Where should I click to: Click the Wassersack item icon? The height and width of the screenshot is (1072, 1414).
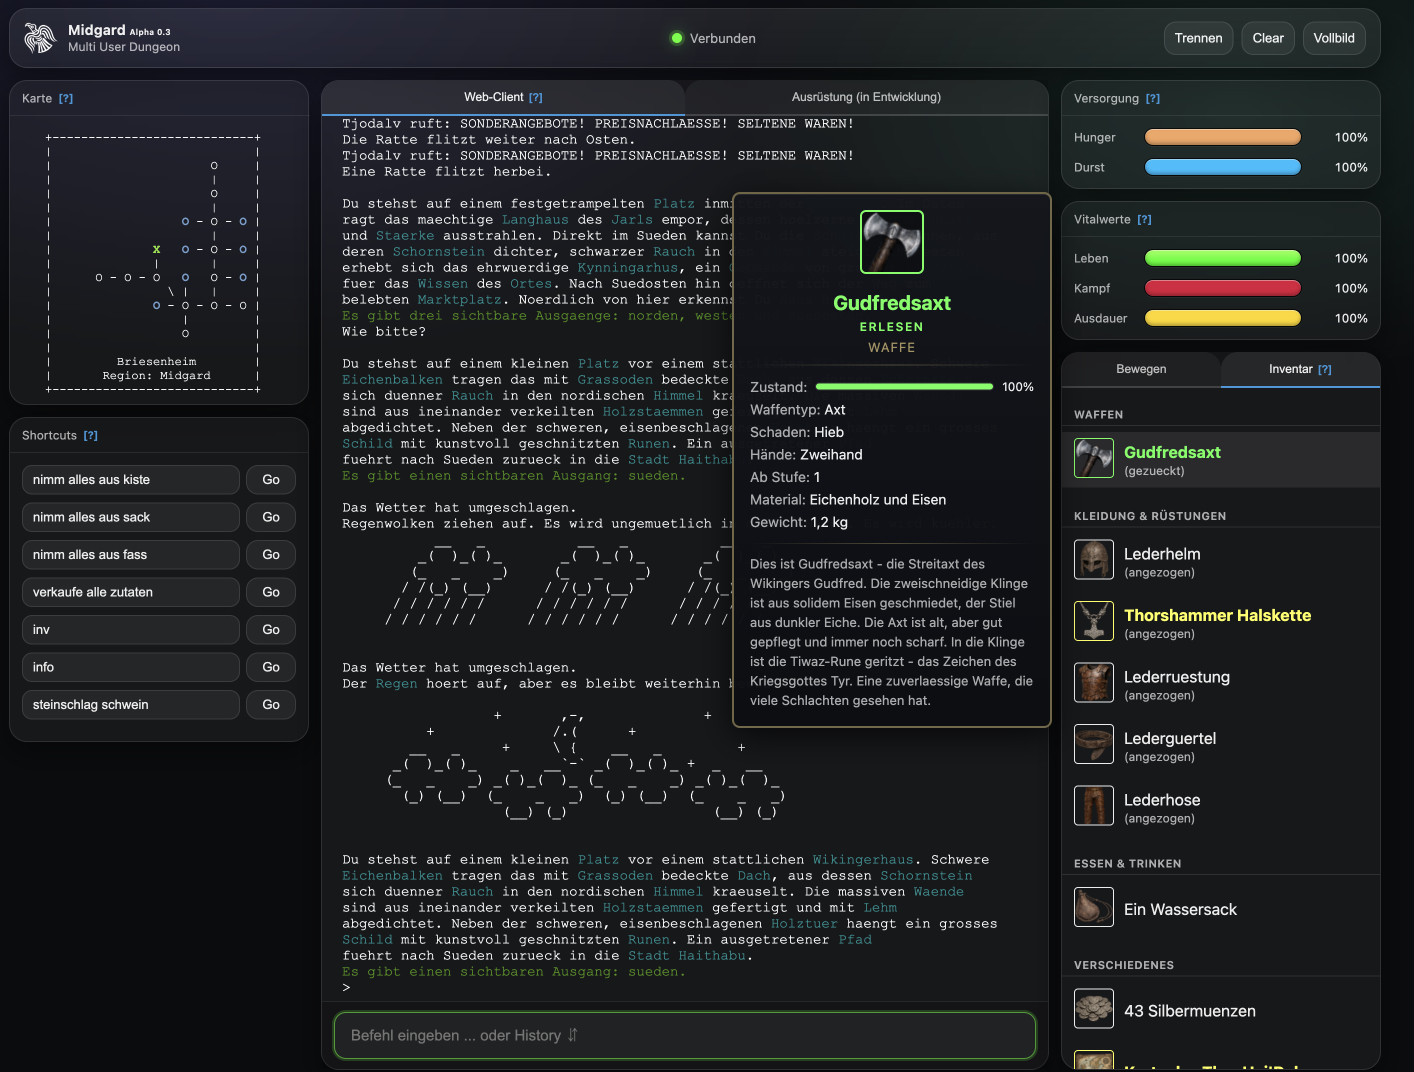click(1093, 908)
